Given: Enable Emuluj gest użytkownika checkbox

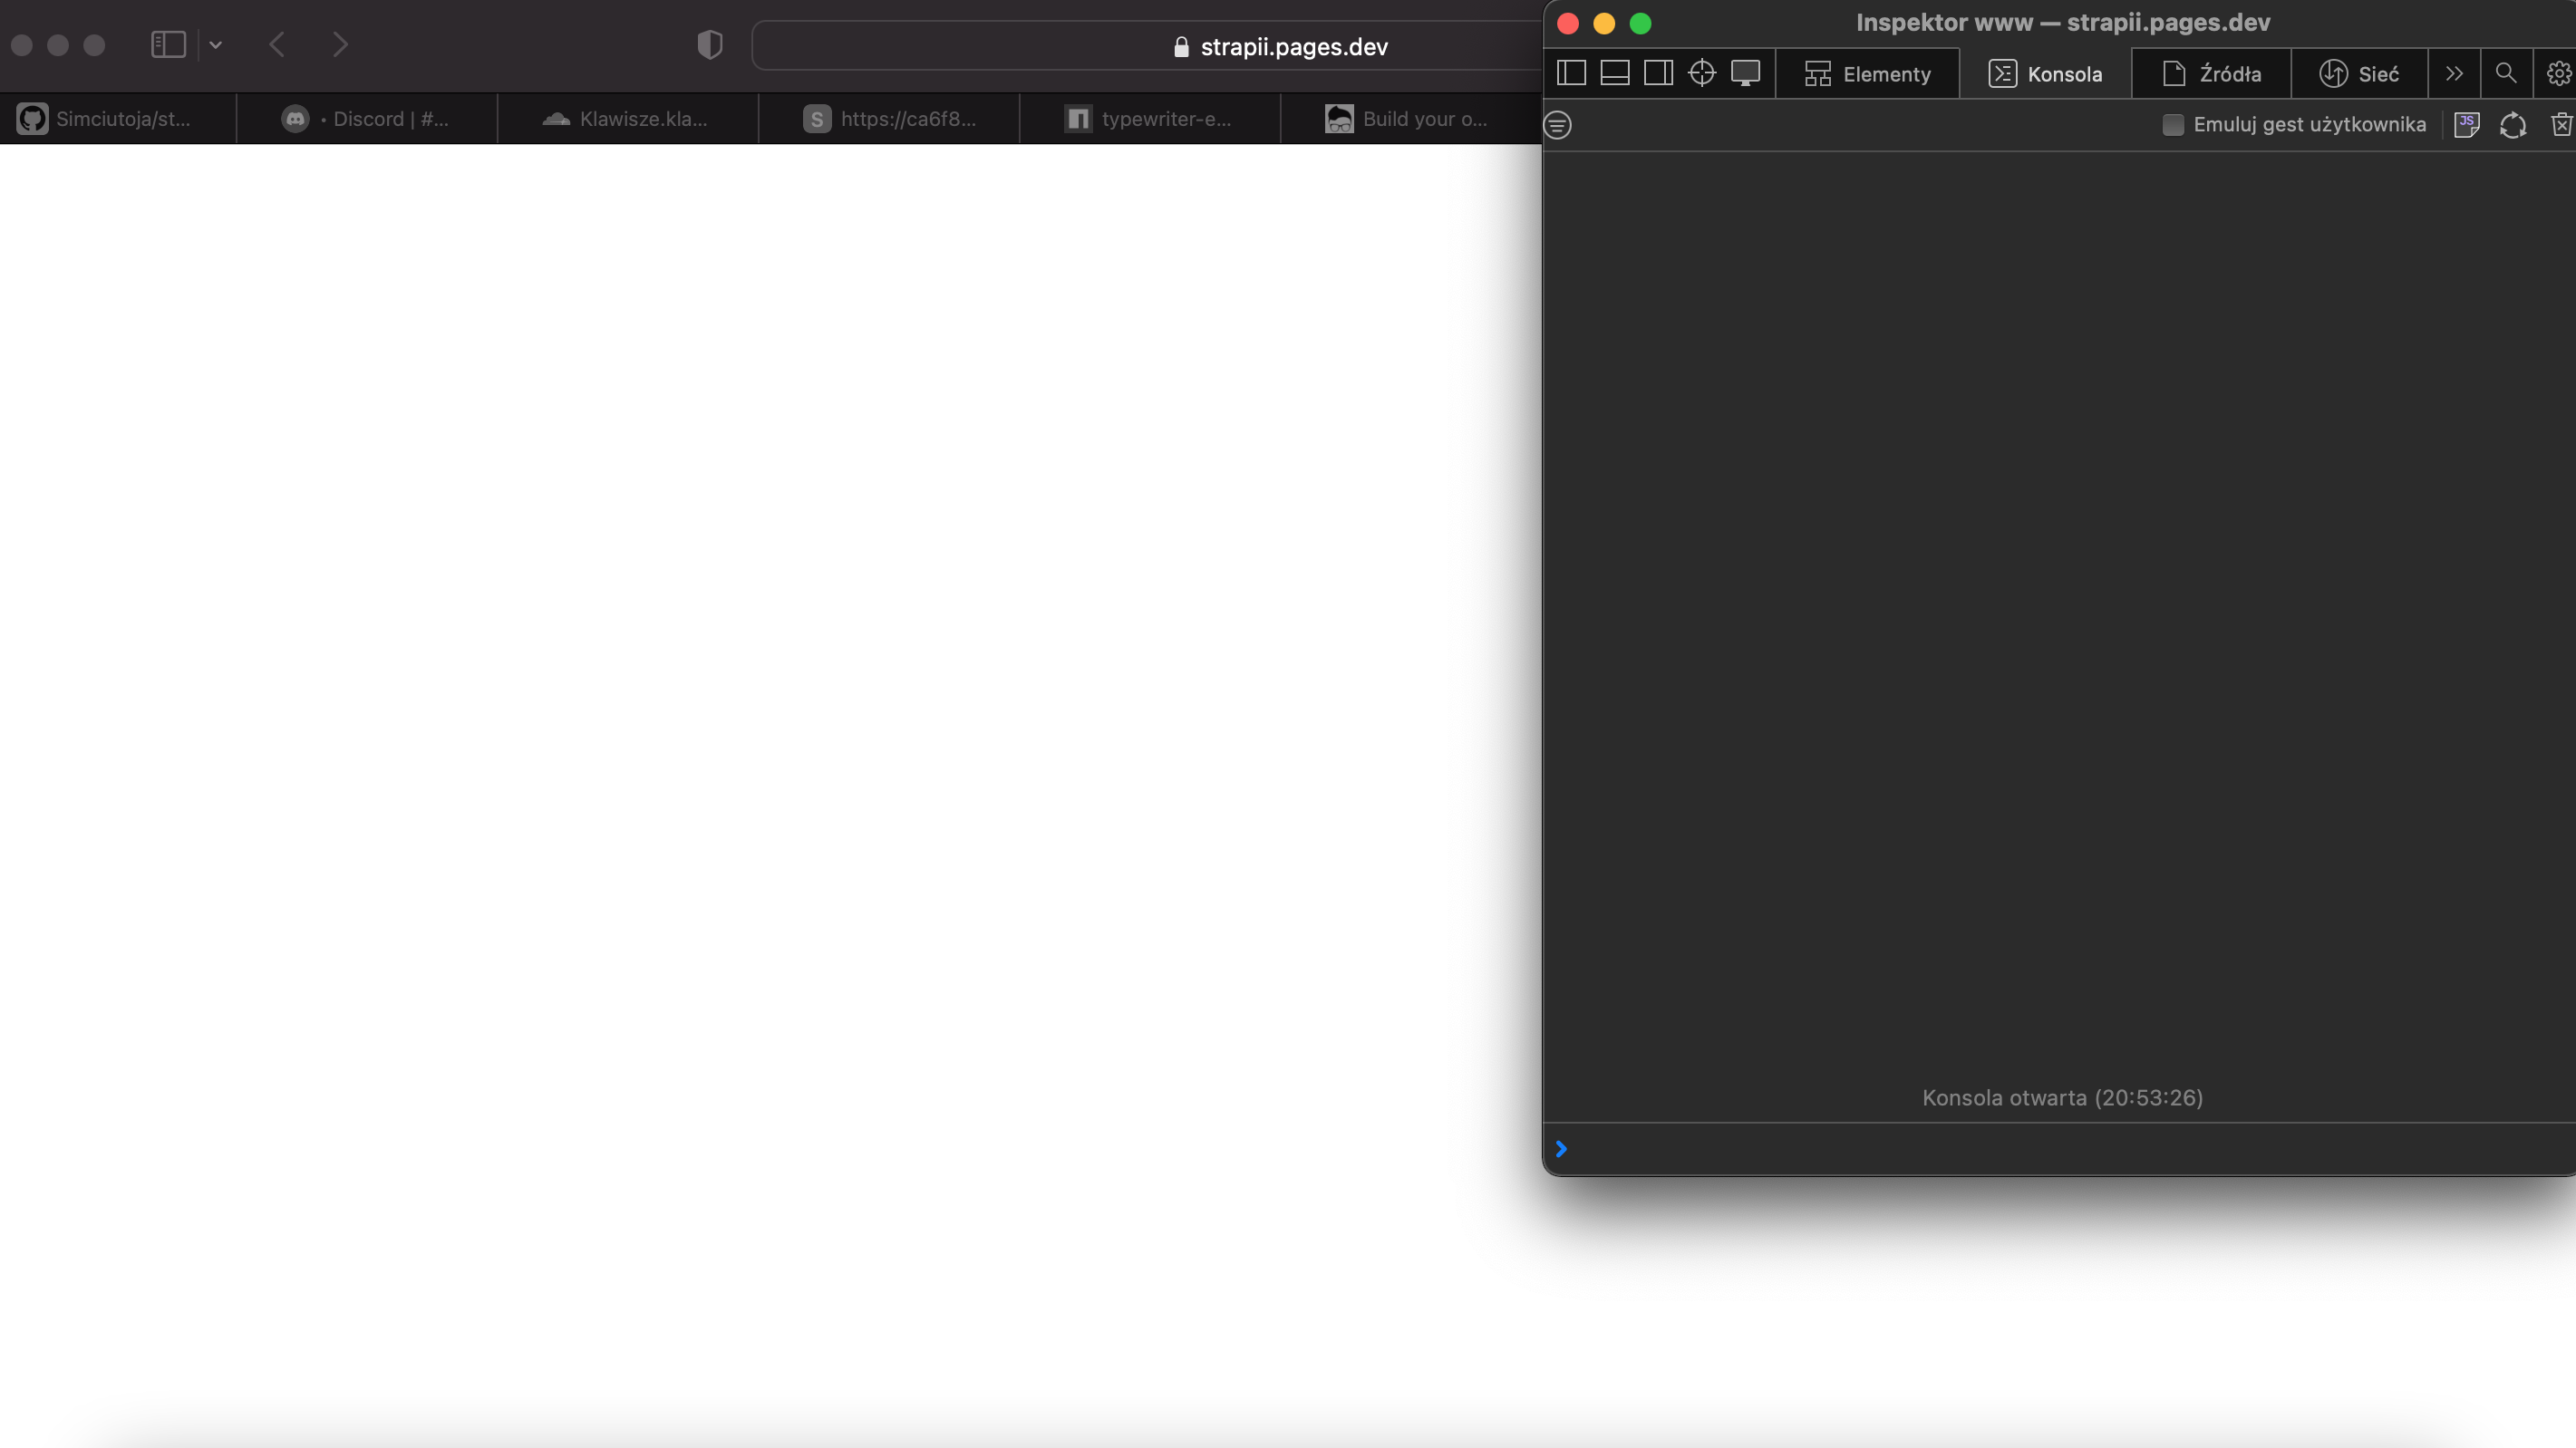Looking at the screenshot, I should pos(2172,125).
